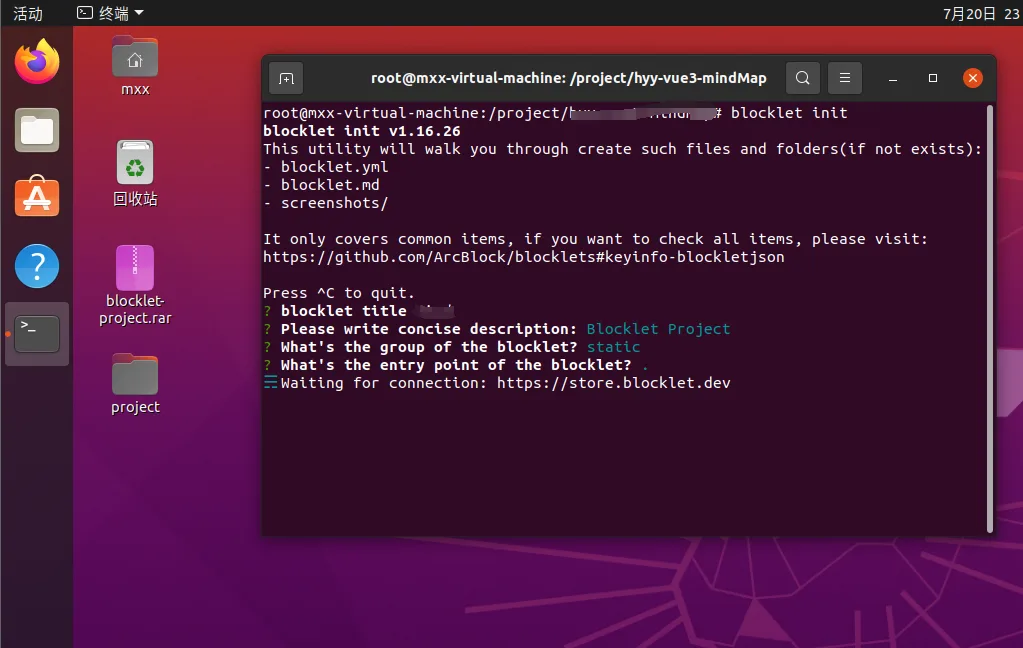Maximize the terminal window

point(933,78)
